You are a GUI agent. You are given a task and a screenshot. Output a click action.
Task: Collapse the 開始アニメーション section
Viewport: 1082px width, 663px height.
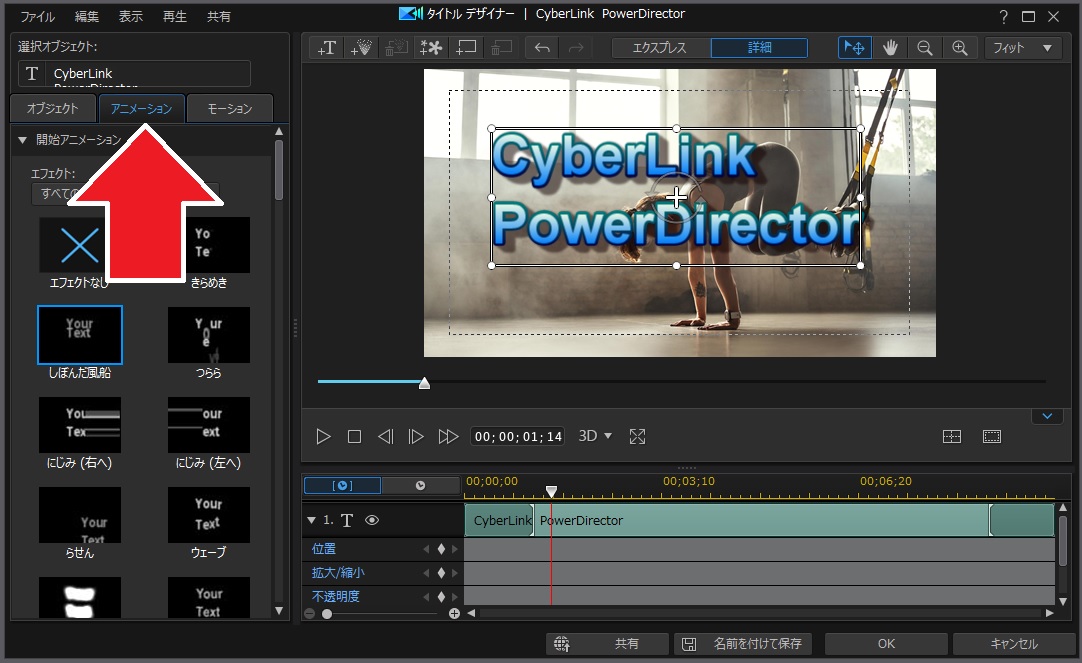tap(23, 140)
